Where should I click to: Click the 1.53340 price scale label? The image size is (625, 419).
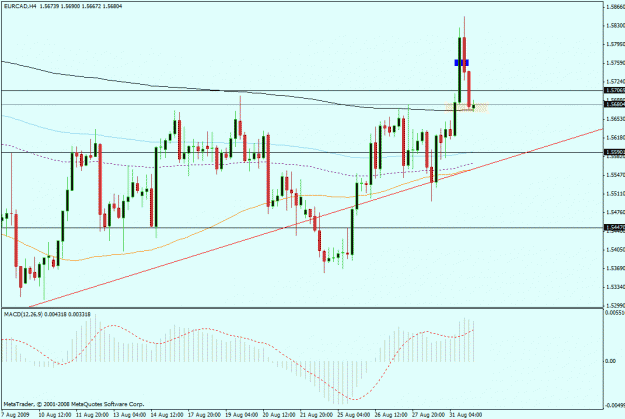tap(615, 287)
